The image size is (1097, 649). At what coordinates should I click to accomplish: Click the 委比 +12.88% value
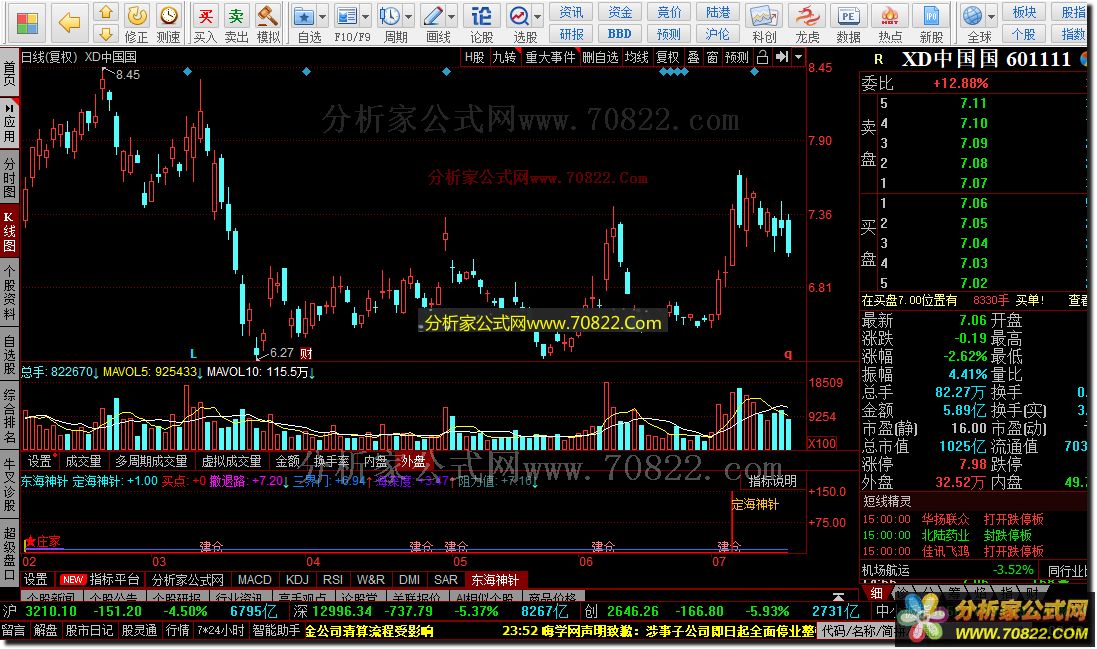pos(961,83)
